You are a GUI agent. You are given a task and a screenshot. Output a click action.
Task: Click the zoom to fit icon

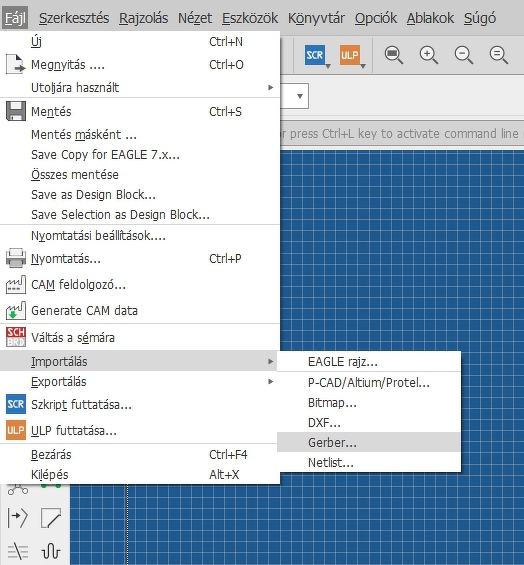(393, 55)
